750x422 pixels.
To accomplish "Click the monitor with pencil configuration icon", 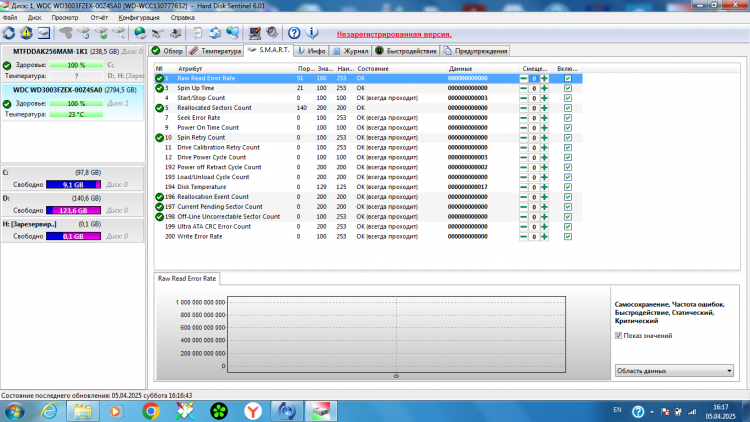I will coord(254,33).
